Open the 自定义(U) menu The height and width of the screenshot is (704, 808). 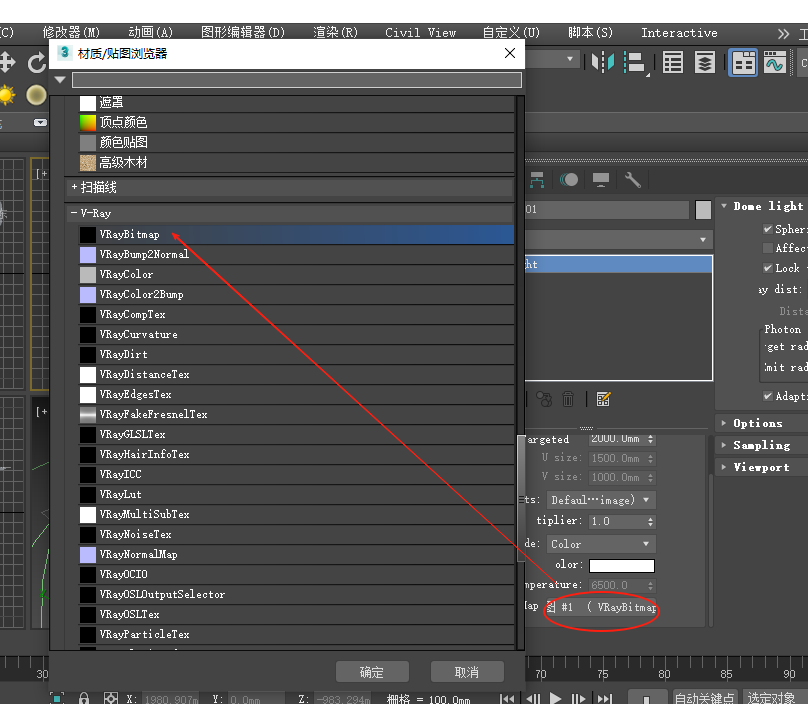click(511, 32)
